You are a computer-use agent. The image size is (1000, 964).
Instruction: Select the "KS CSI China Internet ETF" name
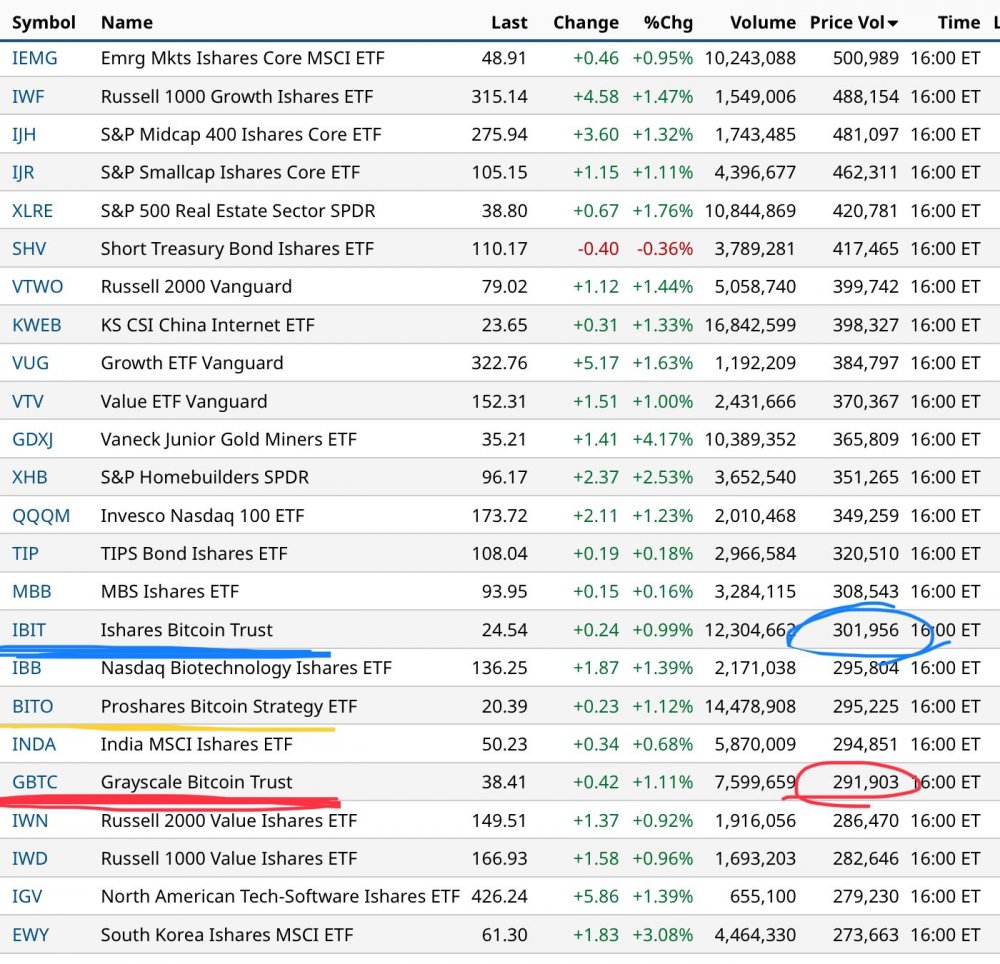tap(208, 325)
